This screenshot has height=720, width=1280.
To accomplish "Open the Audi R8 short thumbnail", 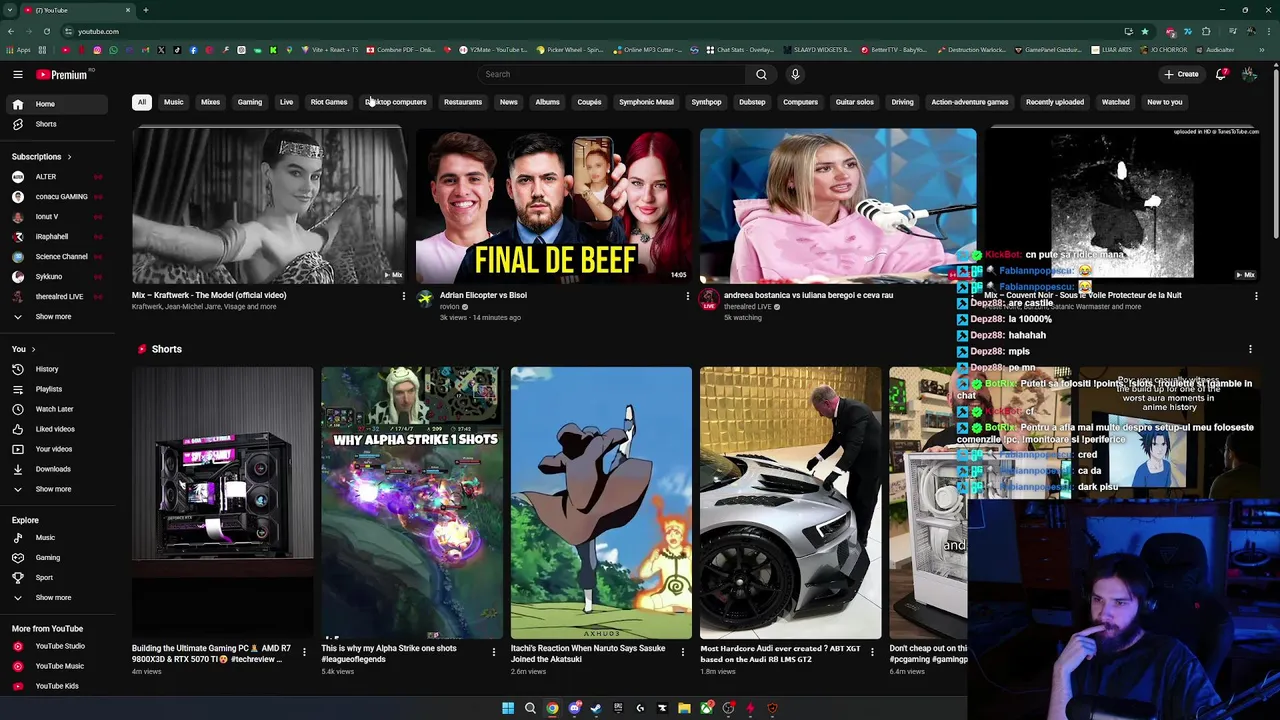I will [x=790, y=503].
